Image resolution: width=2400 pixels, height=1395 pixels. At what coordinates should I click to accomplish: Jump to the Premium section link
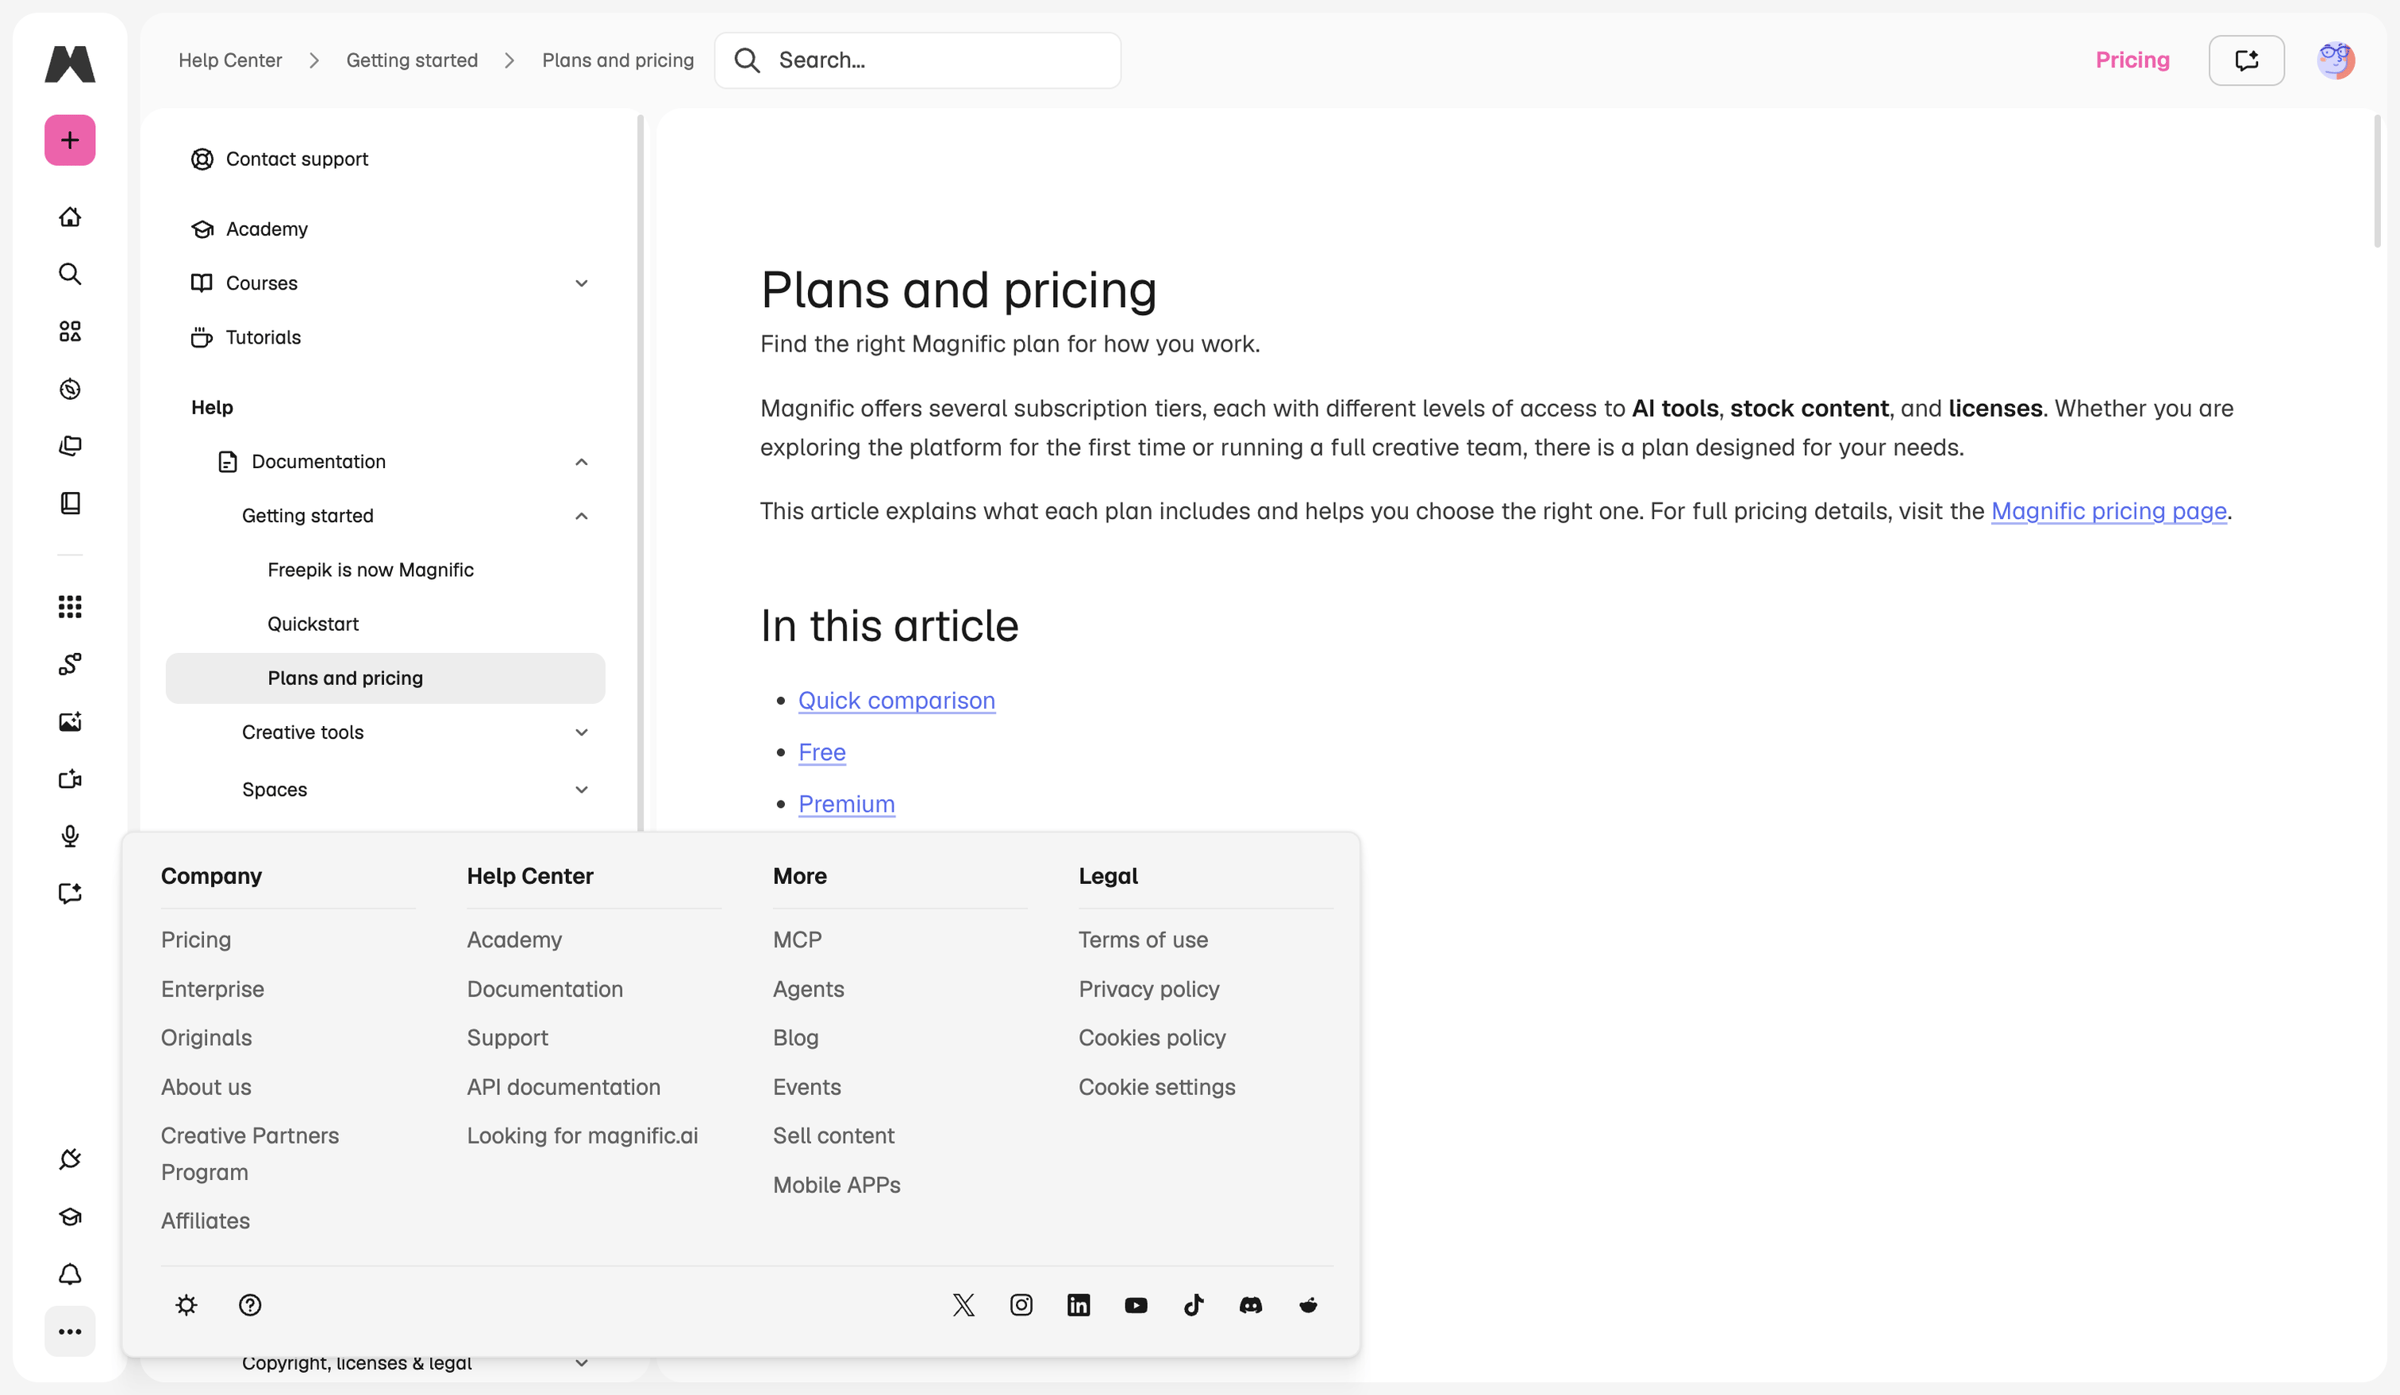point(846,804)
